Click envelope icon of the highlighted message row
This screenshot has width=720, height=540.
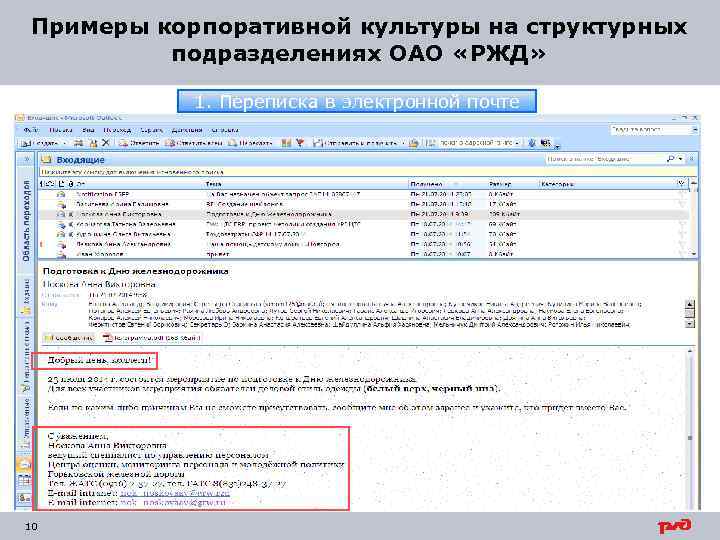pyautogui.click(x=61, y=214)
